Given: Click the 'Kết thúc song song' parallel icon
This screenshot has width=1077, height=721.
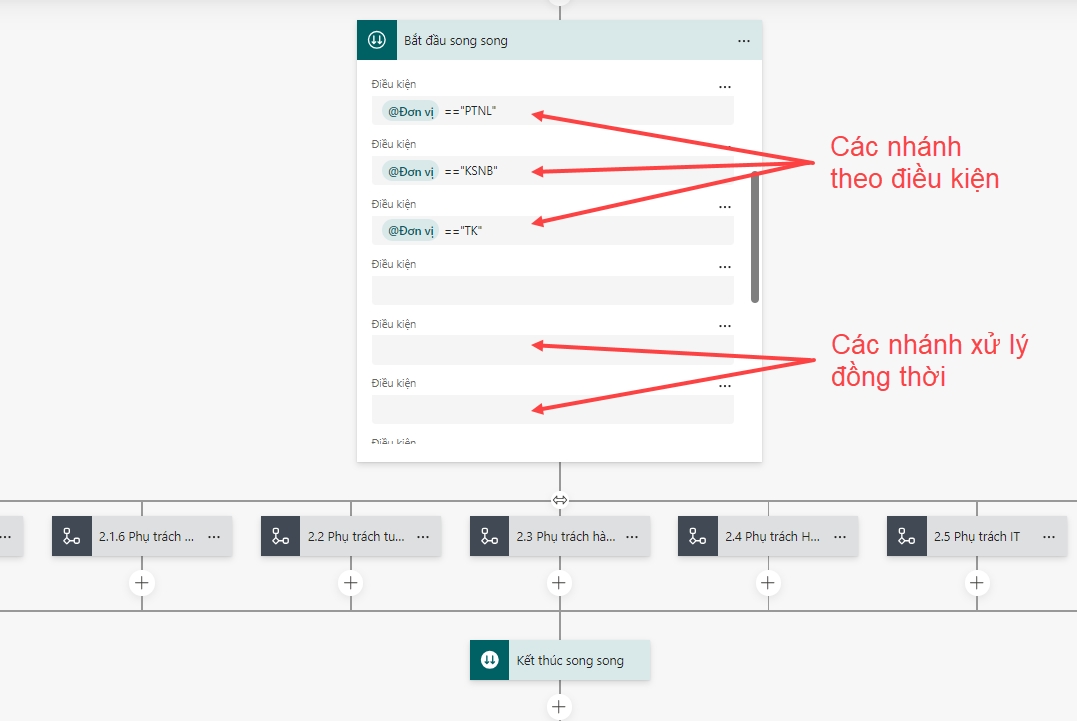Looking at the screenshot, I should pyautogui.click(x=490, y=660).
